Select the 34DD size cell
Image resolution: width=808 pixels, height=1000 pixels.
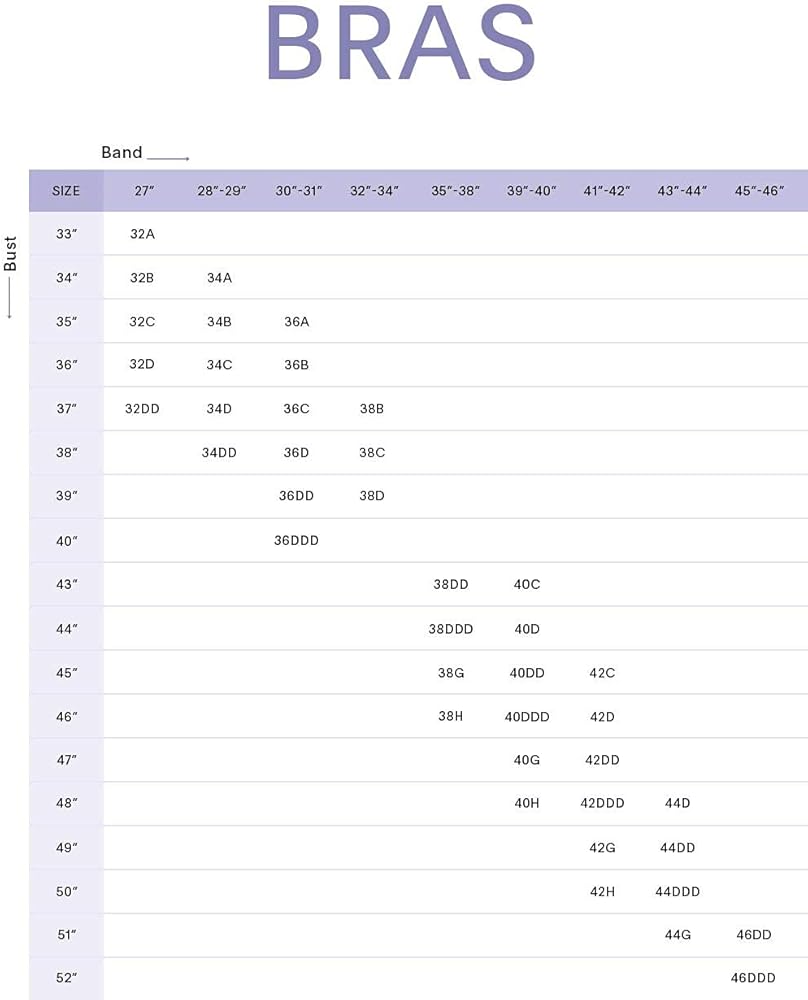pyautogui.click(x=219, y=453)
